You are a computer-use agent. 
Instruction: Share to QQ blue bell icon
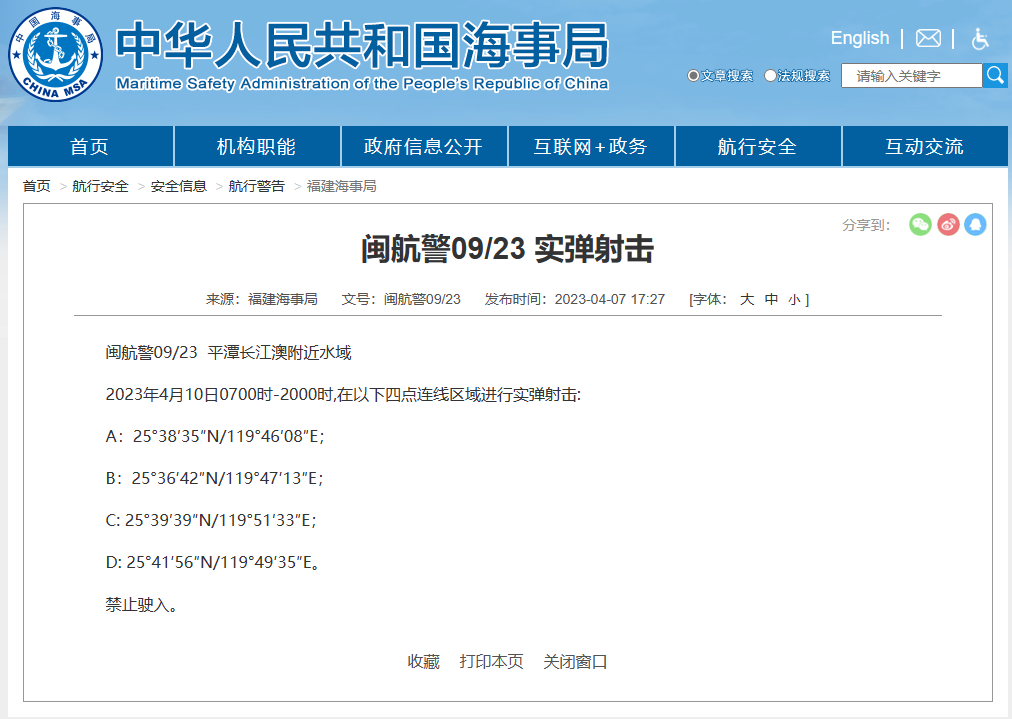(975, 225)
